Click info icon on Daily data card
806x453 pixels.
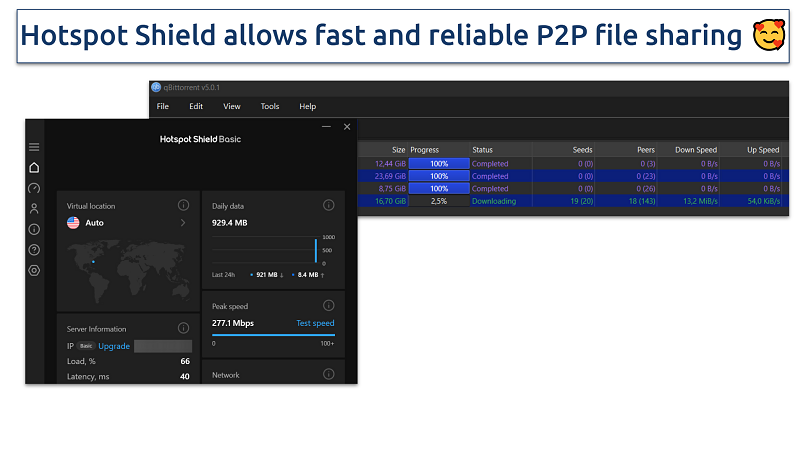tap(328, 205)
